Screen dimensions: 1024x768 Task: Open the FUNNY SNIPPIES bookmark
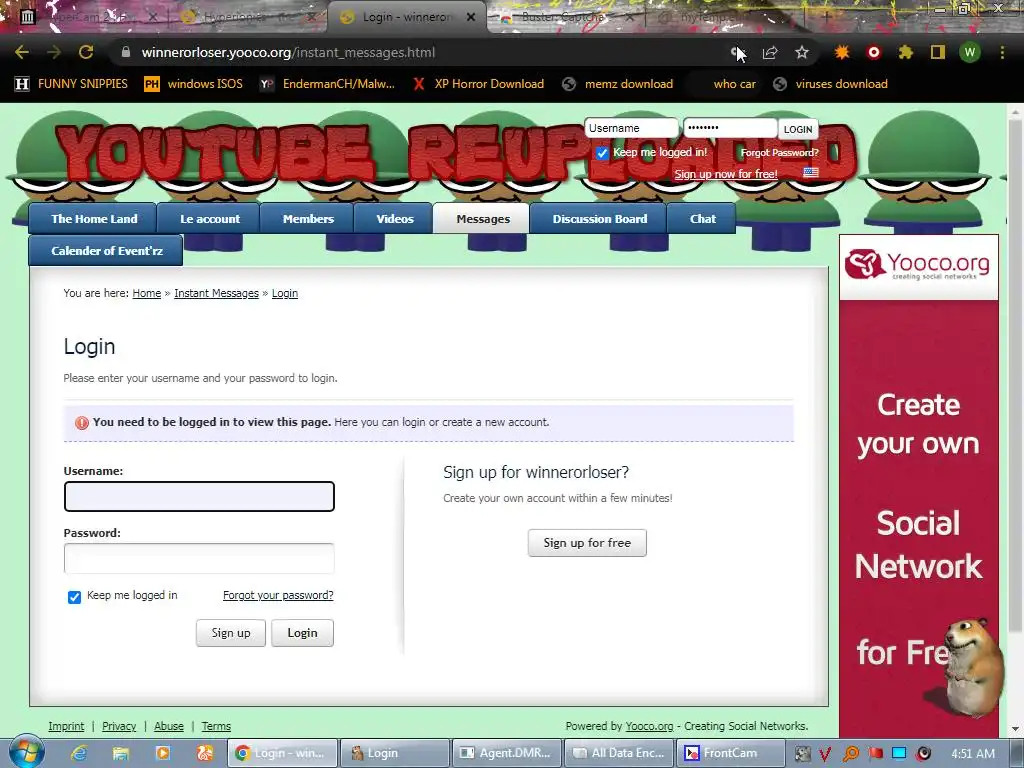(71, 84)
